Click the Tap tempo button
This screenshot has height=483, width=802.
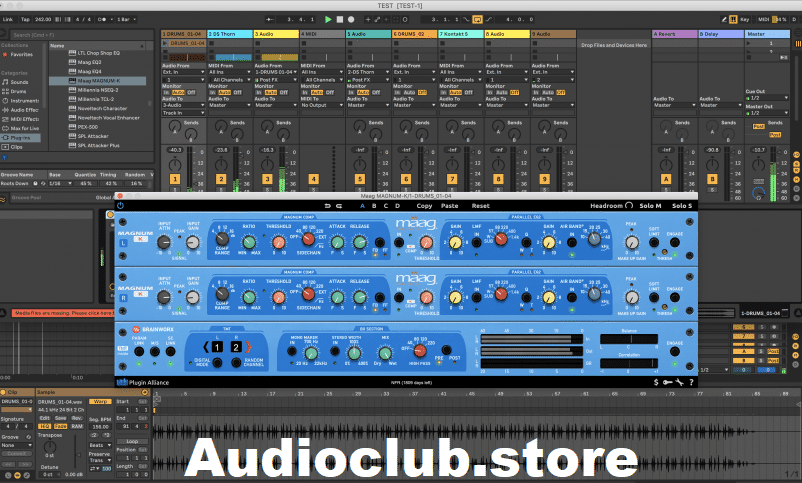pos(25,19)
